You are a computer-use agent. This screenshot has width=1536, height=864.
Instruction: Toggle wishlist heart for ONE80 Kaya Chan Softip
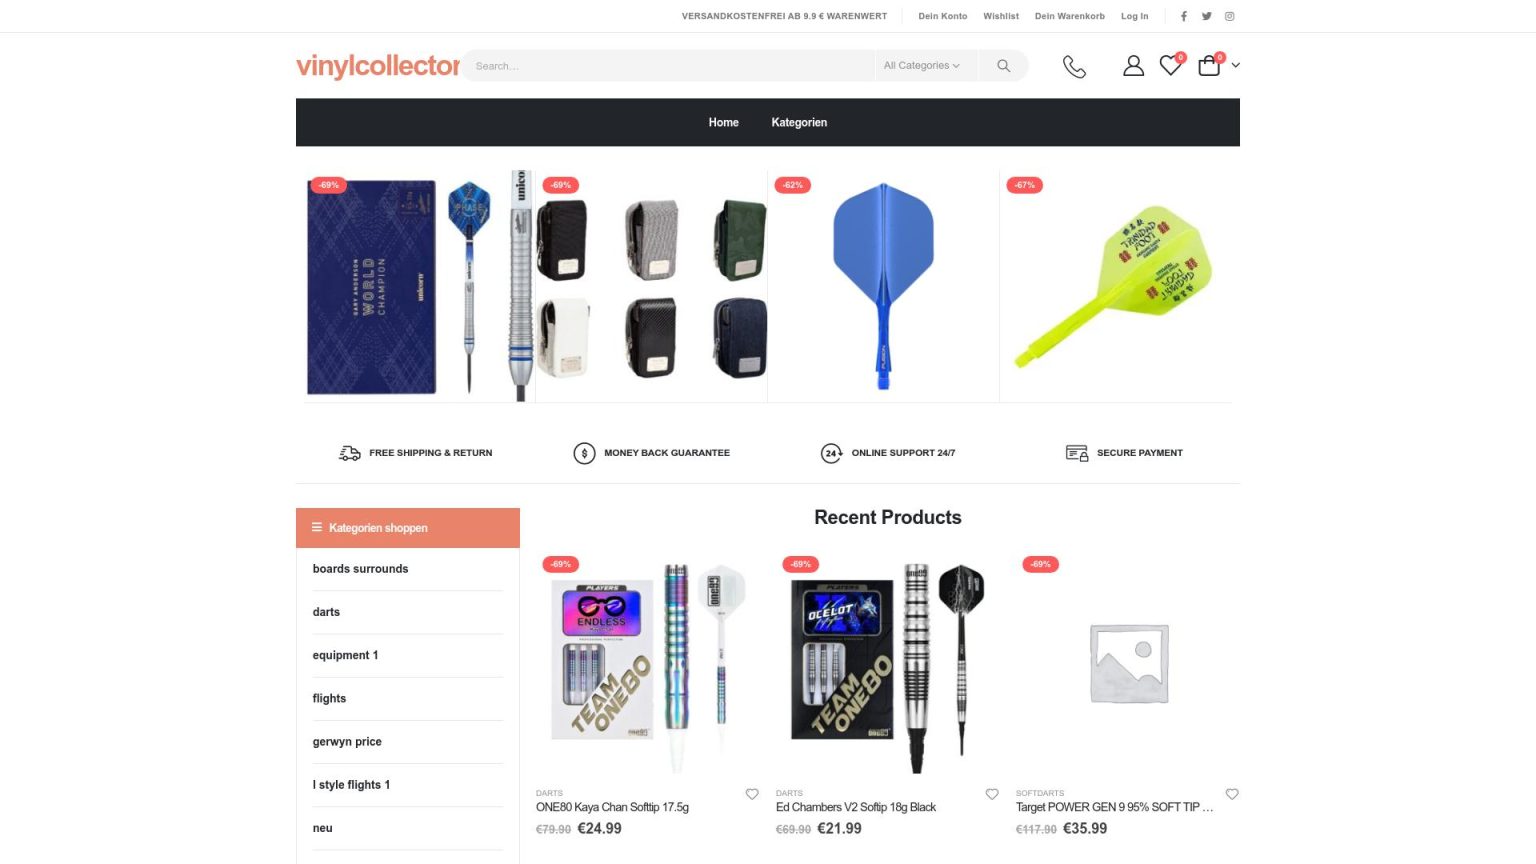pyautogui.click(x=752, y=794)
